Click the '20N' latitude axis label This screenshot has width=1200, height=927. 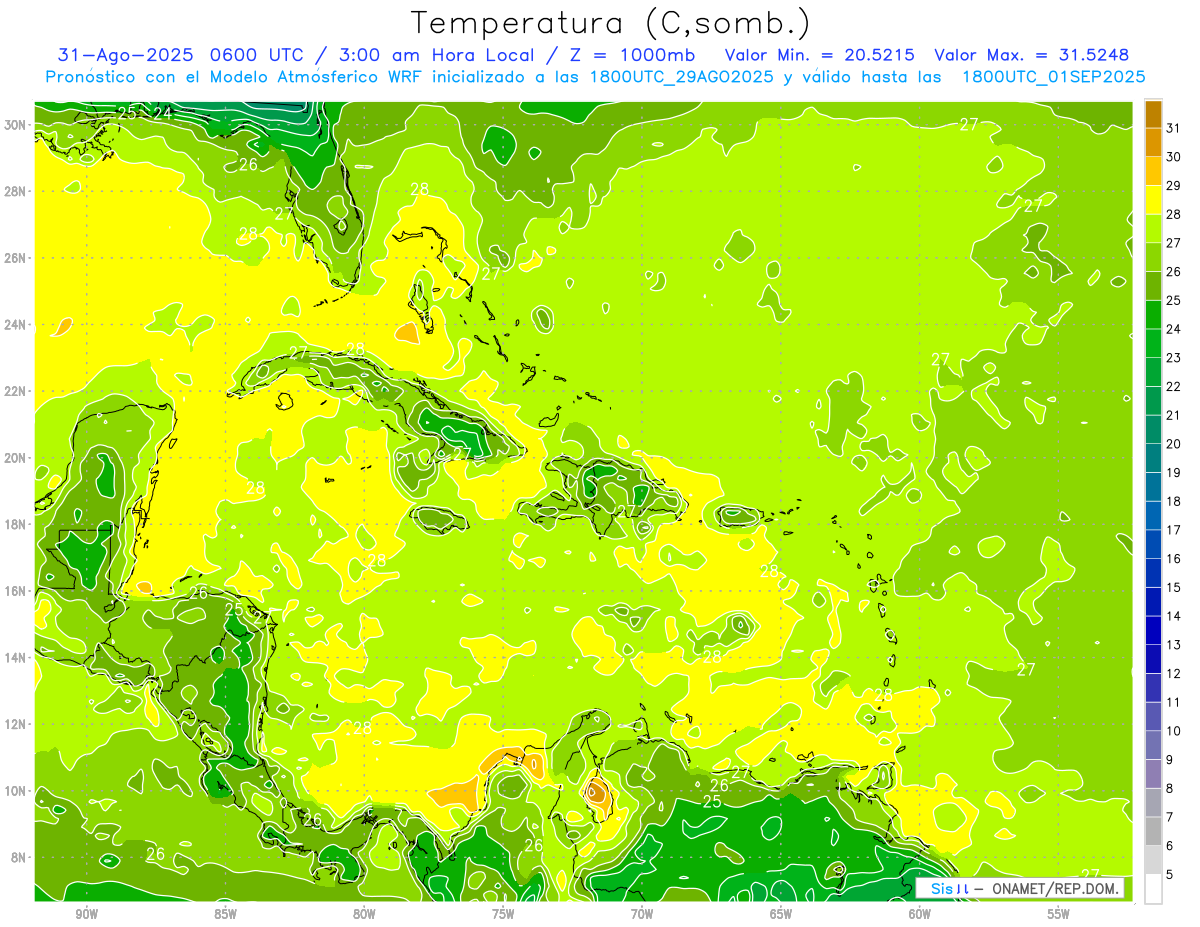click(x=16, y=458)
